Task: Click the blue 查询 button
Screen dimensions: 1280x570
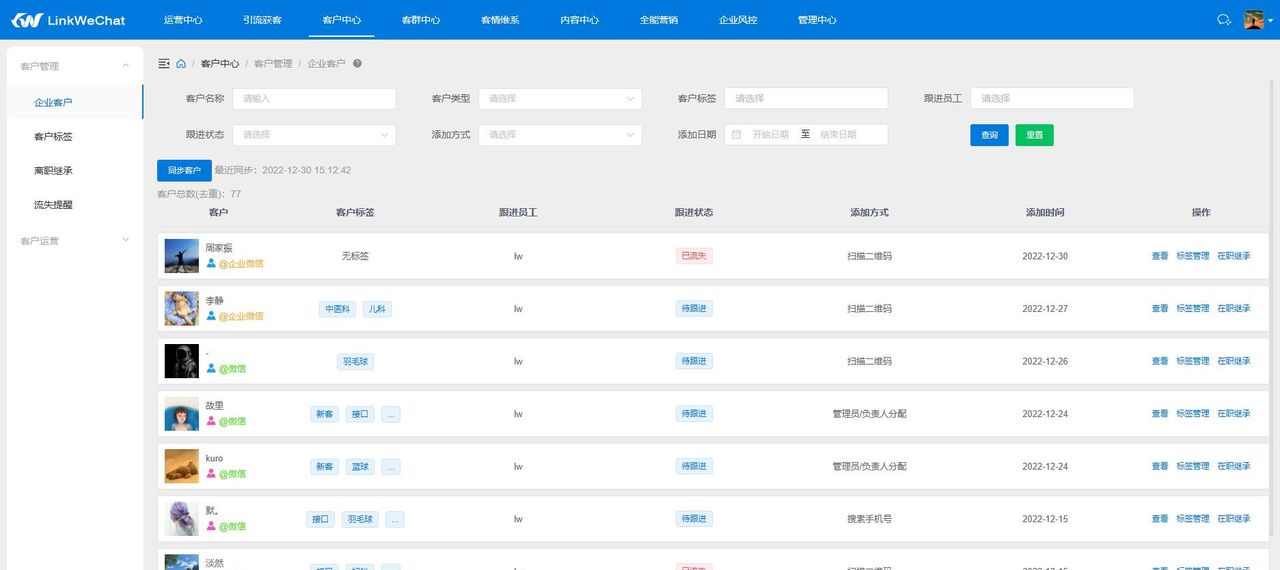Action: (989, 135)
